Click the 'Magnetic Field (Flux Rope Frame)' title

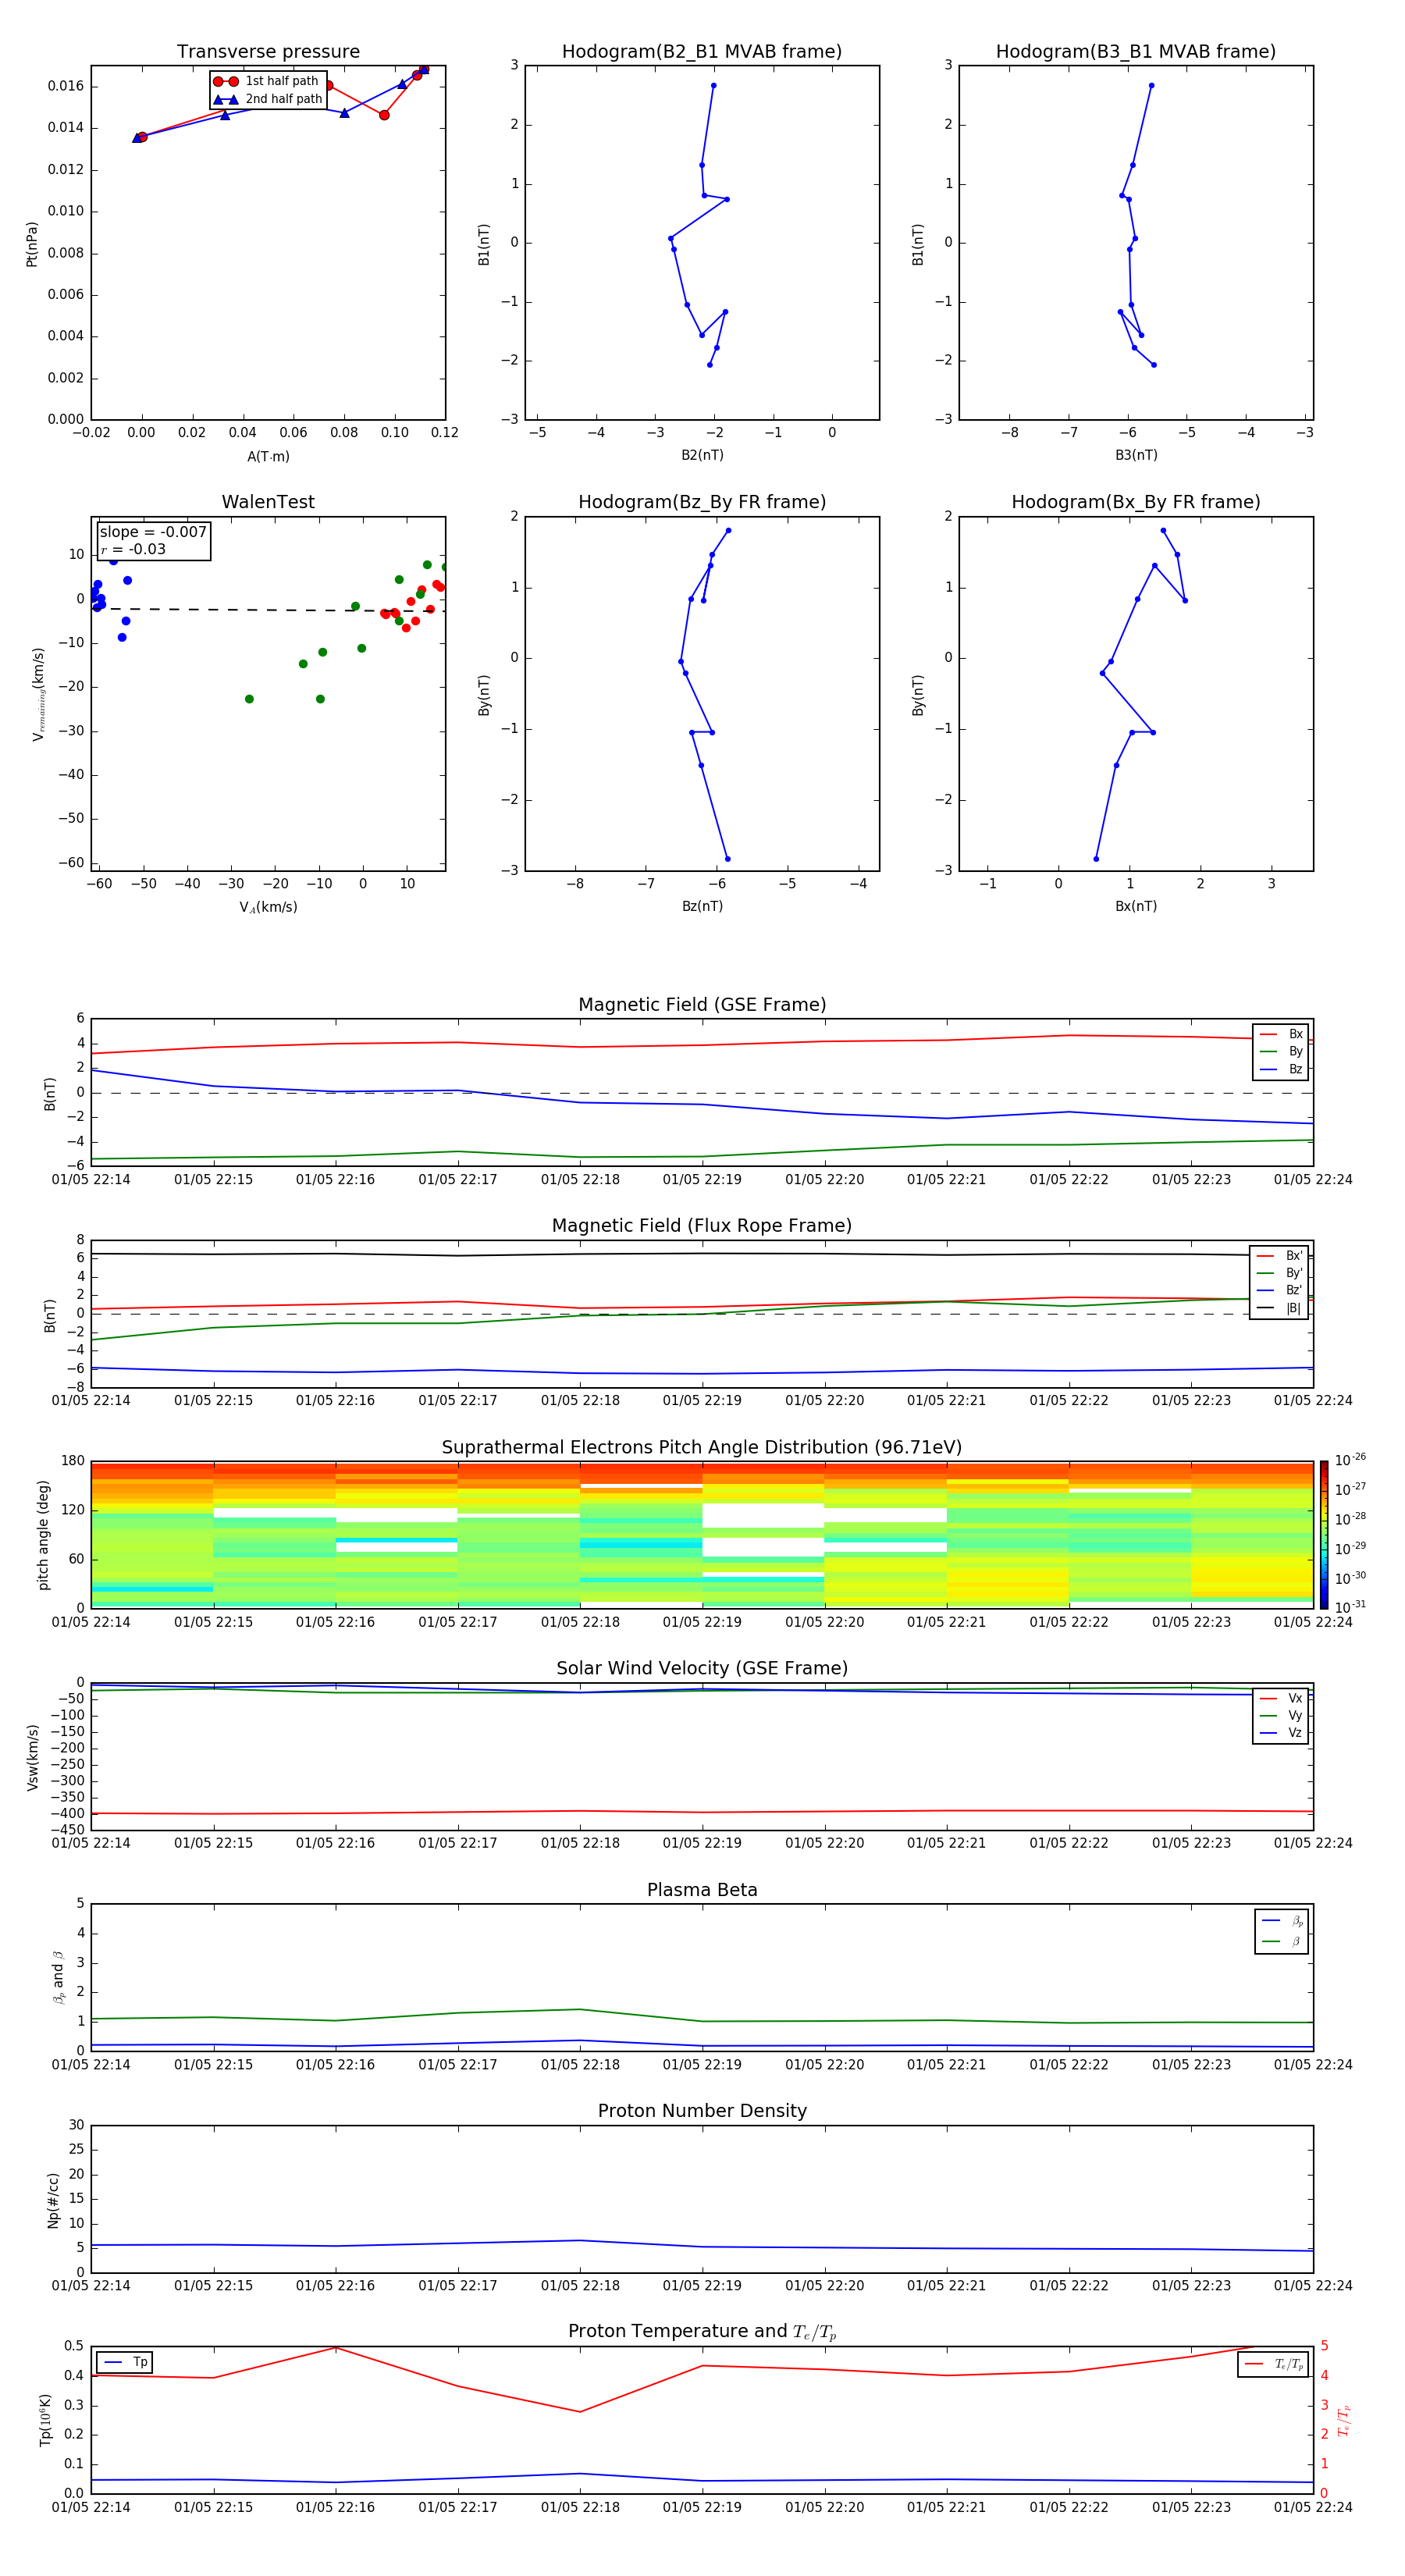pyautogui.click(x=702, y=1226)
